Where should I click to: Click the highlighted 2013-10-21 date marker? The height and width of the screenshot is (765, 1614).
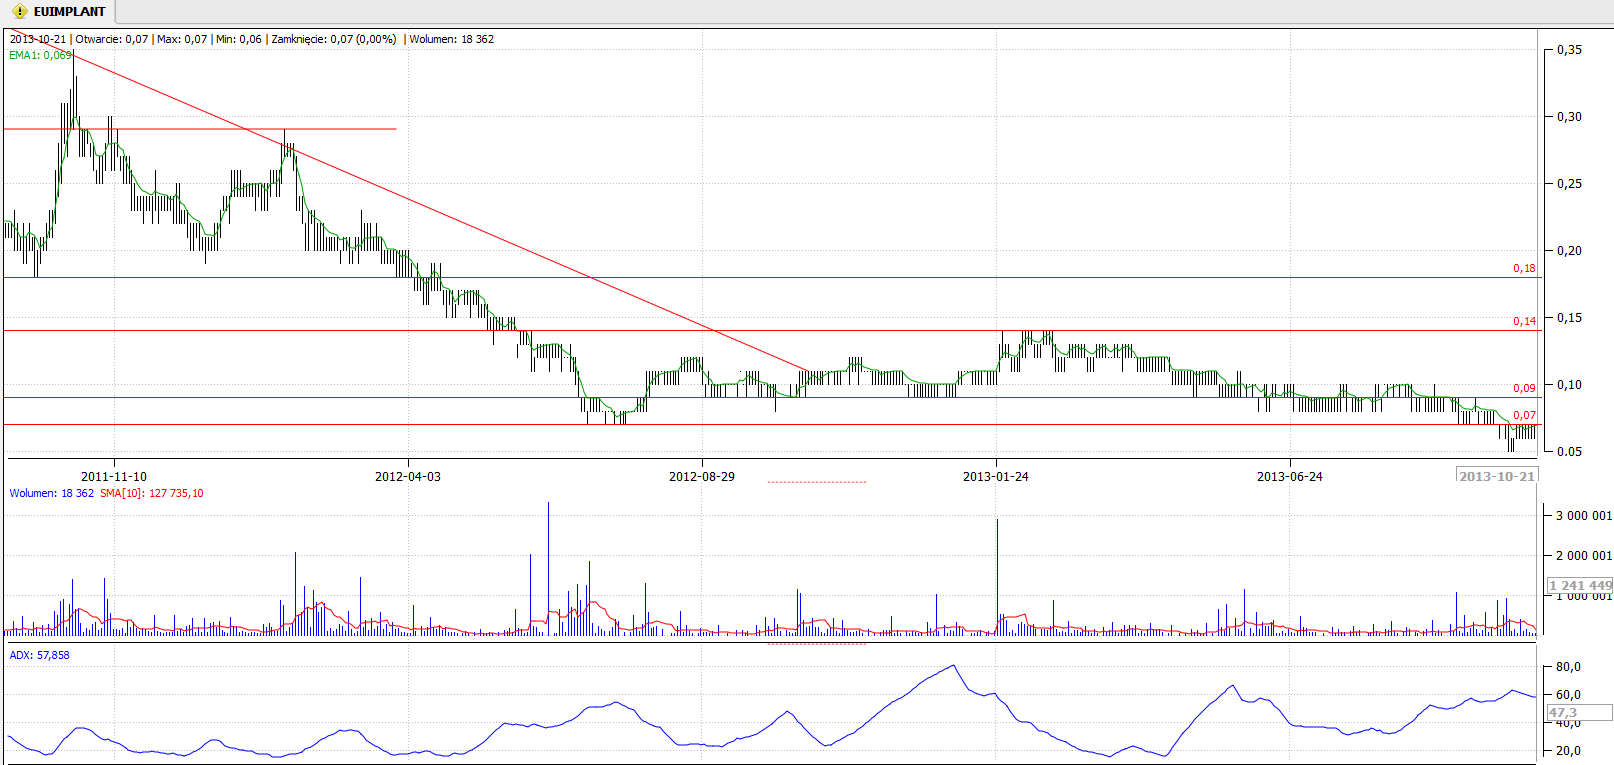coord(1496,476)
